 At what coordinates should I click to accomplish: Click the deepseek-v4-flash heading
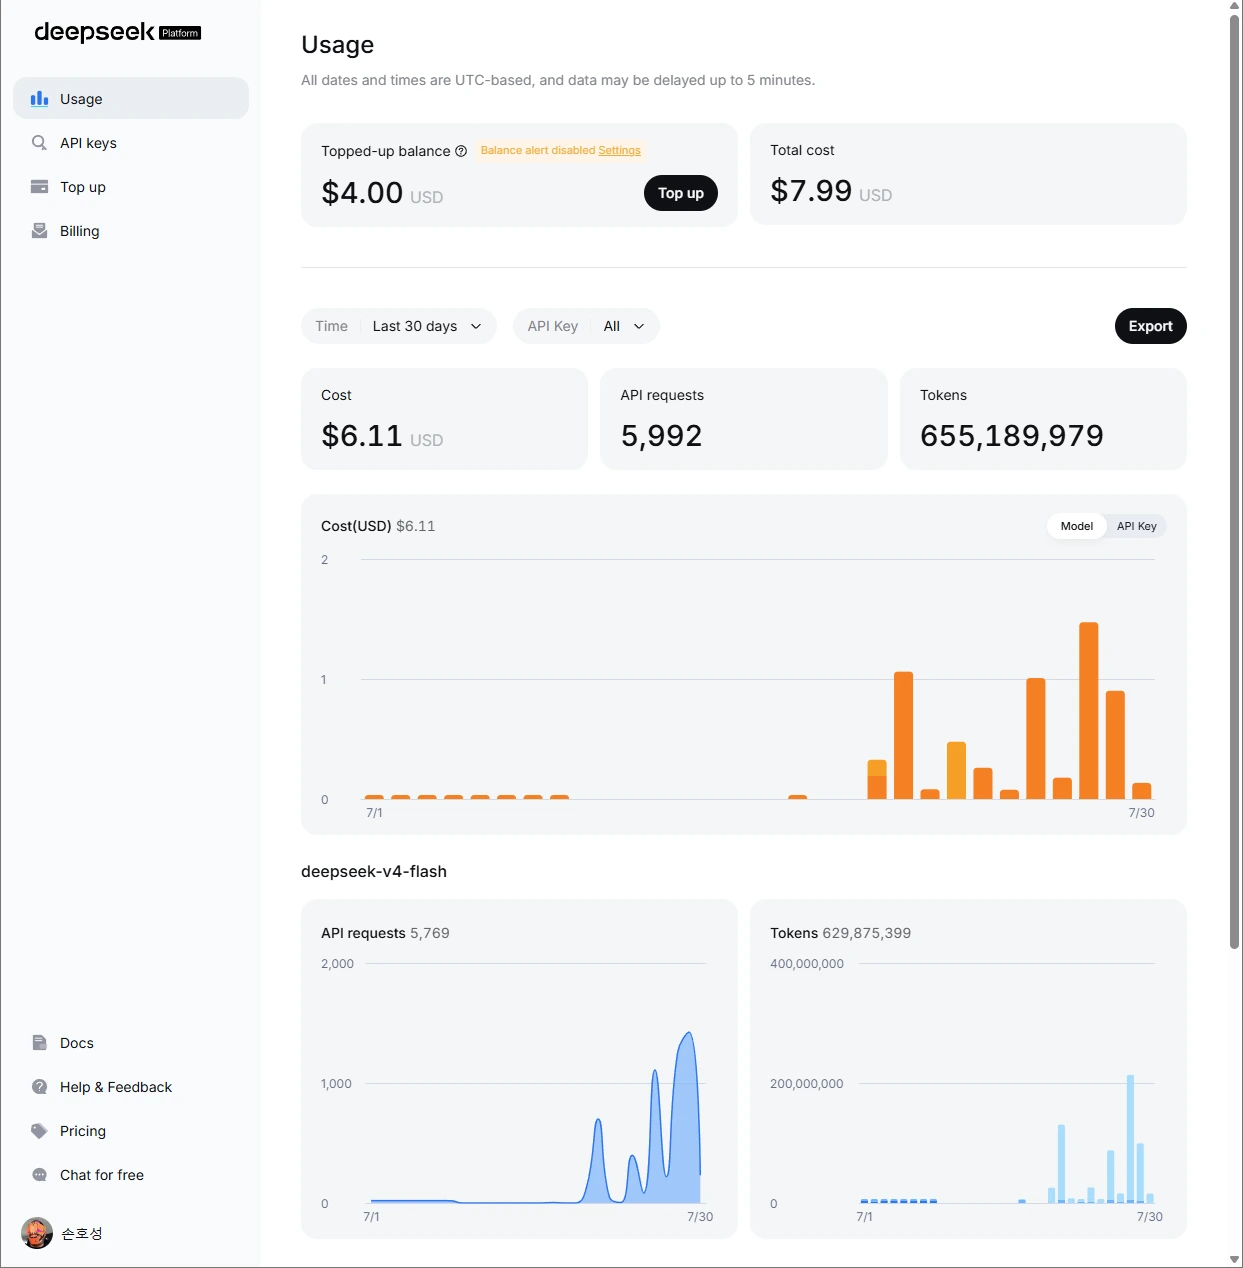(x=374, y=871)
